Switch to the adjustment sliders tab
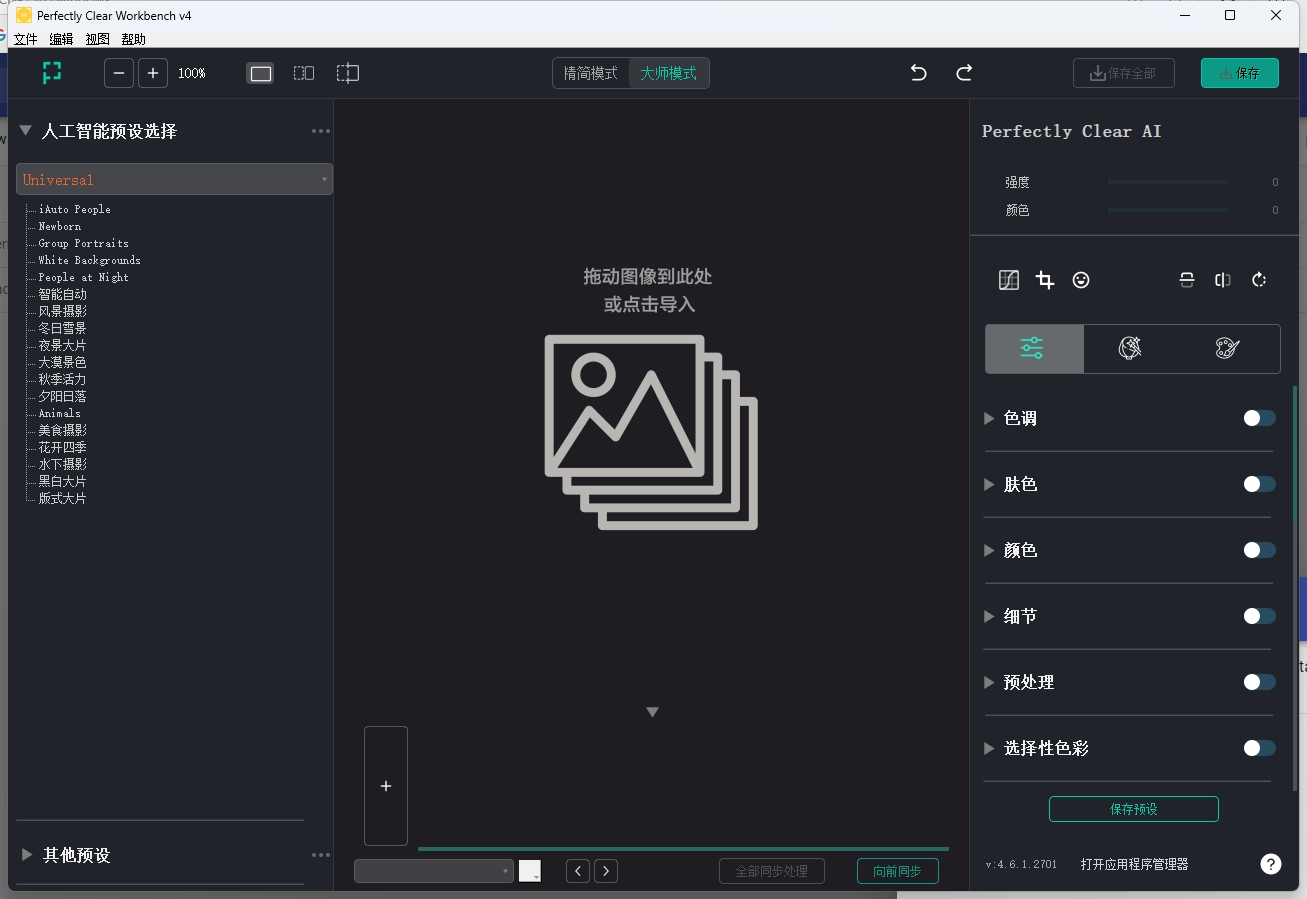 coord(1033,348)
